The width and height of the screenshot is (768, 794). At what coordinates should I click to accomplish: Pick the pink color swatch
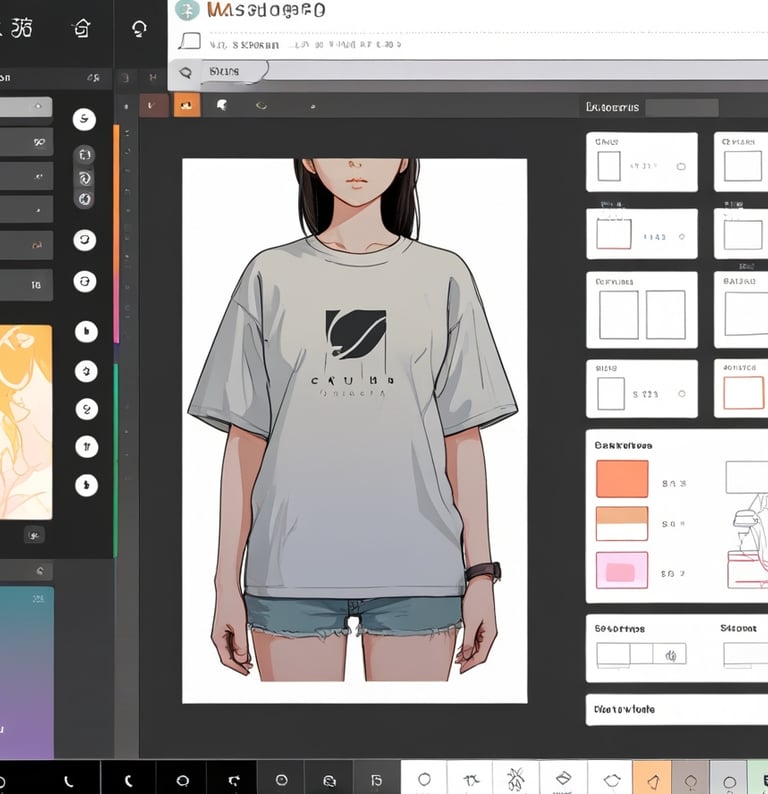pyautogui.click(x=622, y=570)
